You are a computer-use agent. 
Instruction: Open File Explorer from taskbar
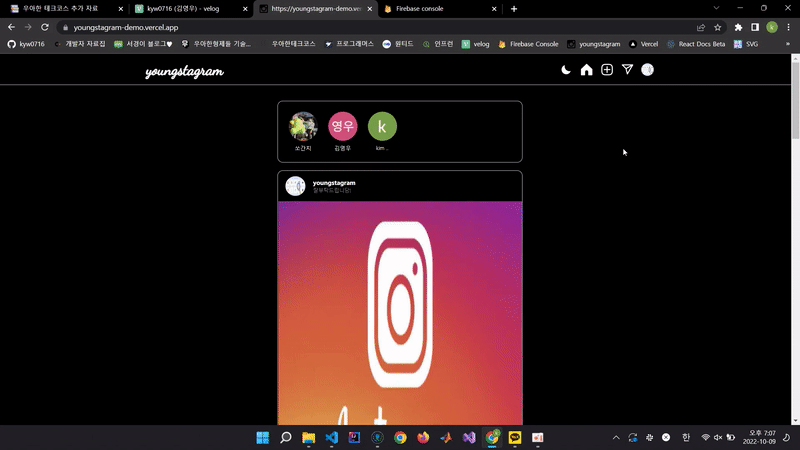(309, 438)
